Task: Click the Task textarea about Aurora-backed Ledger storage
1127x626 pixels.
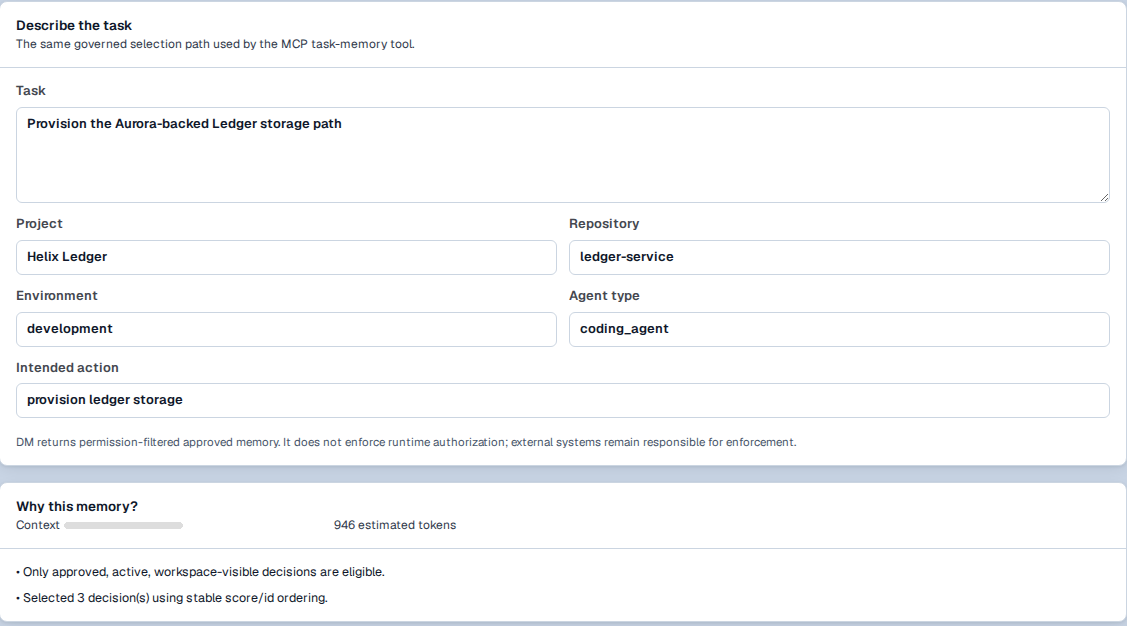Action: pos(563,155)
